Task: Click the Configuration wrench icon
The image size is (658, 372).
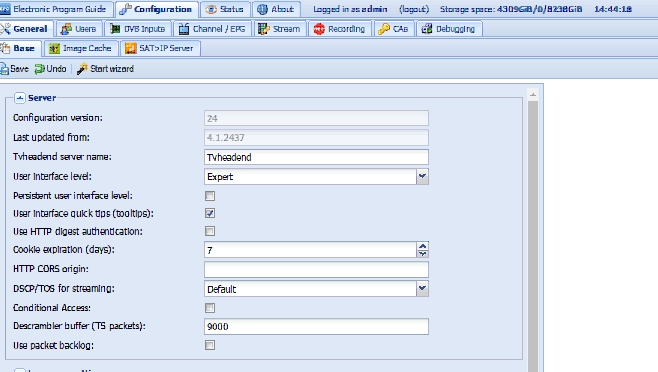Action: pos(125,9)
